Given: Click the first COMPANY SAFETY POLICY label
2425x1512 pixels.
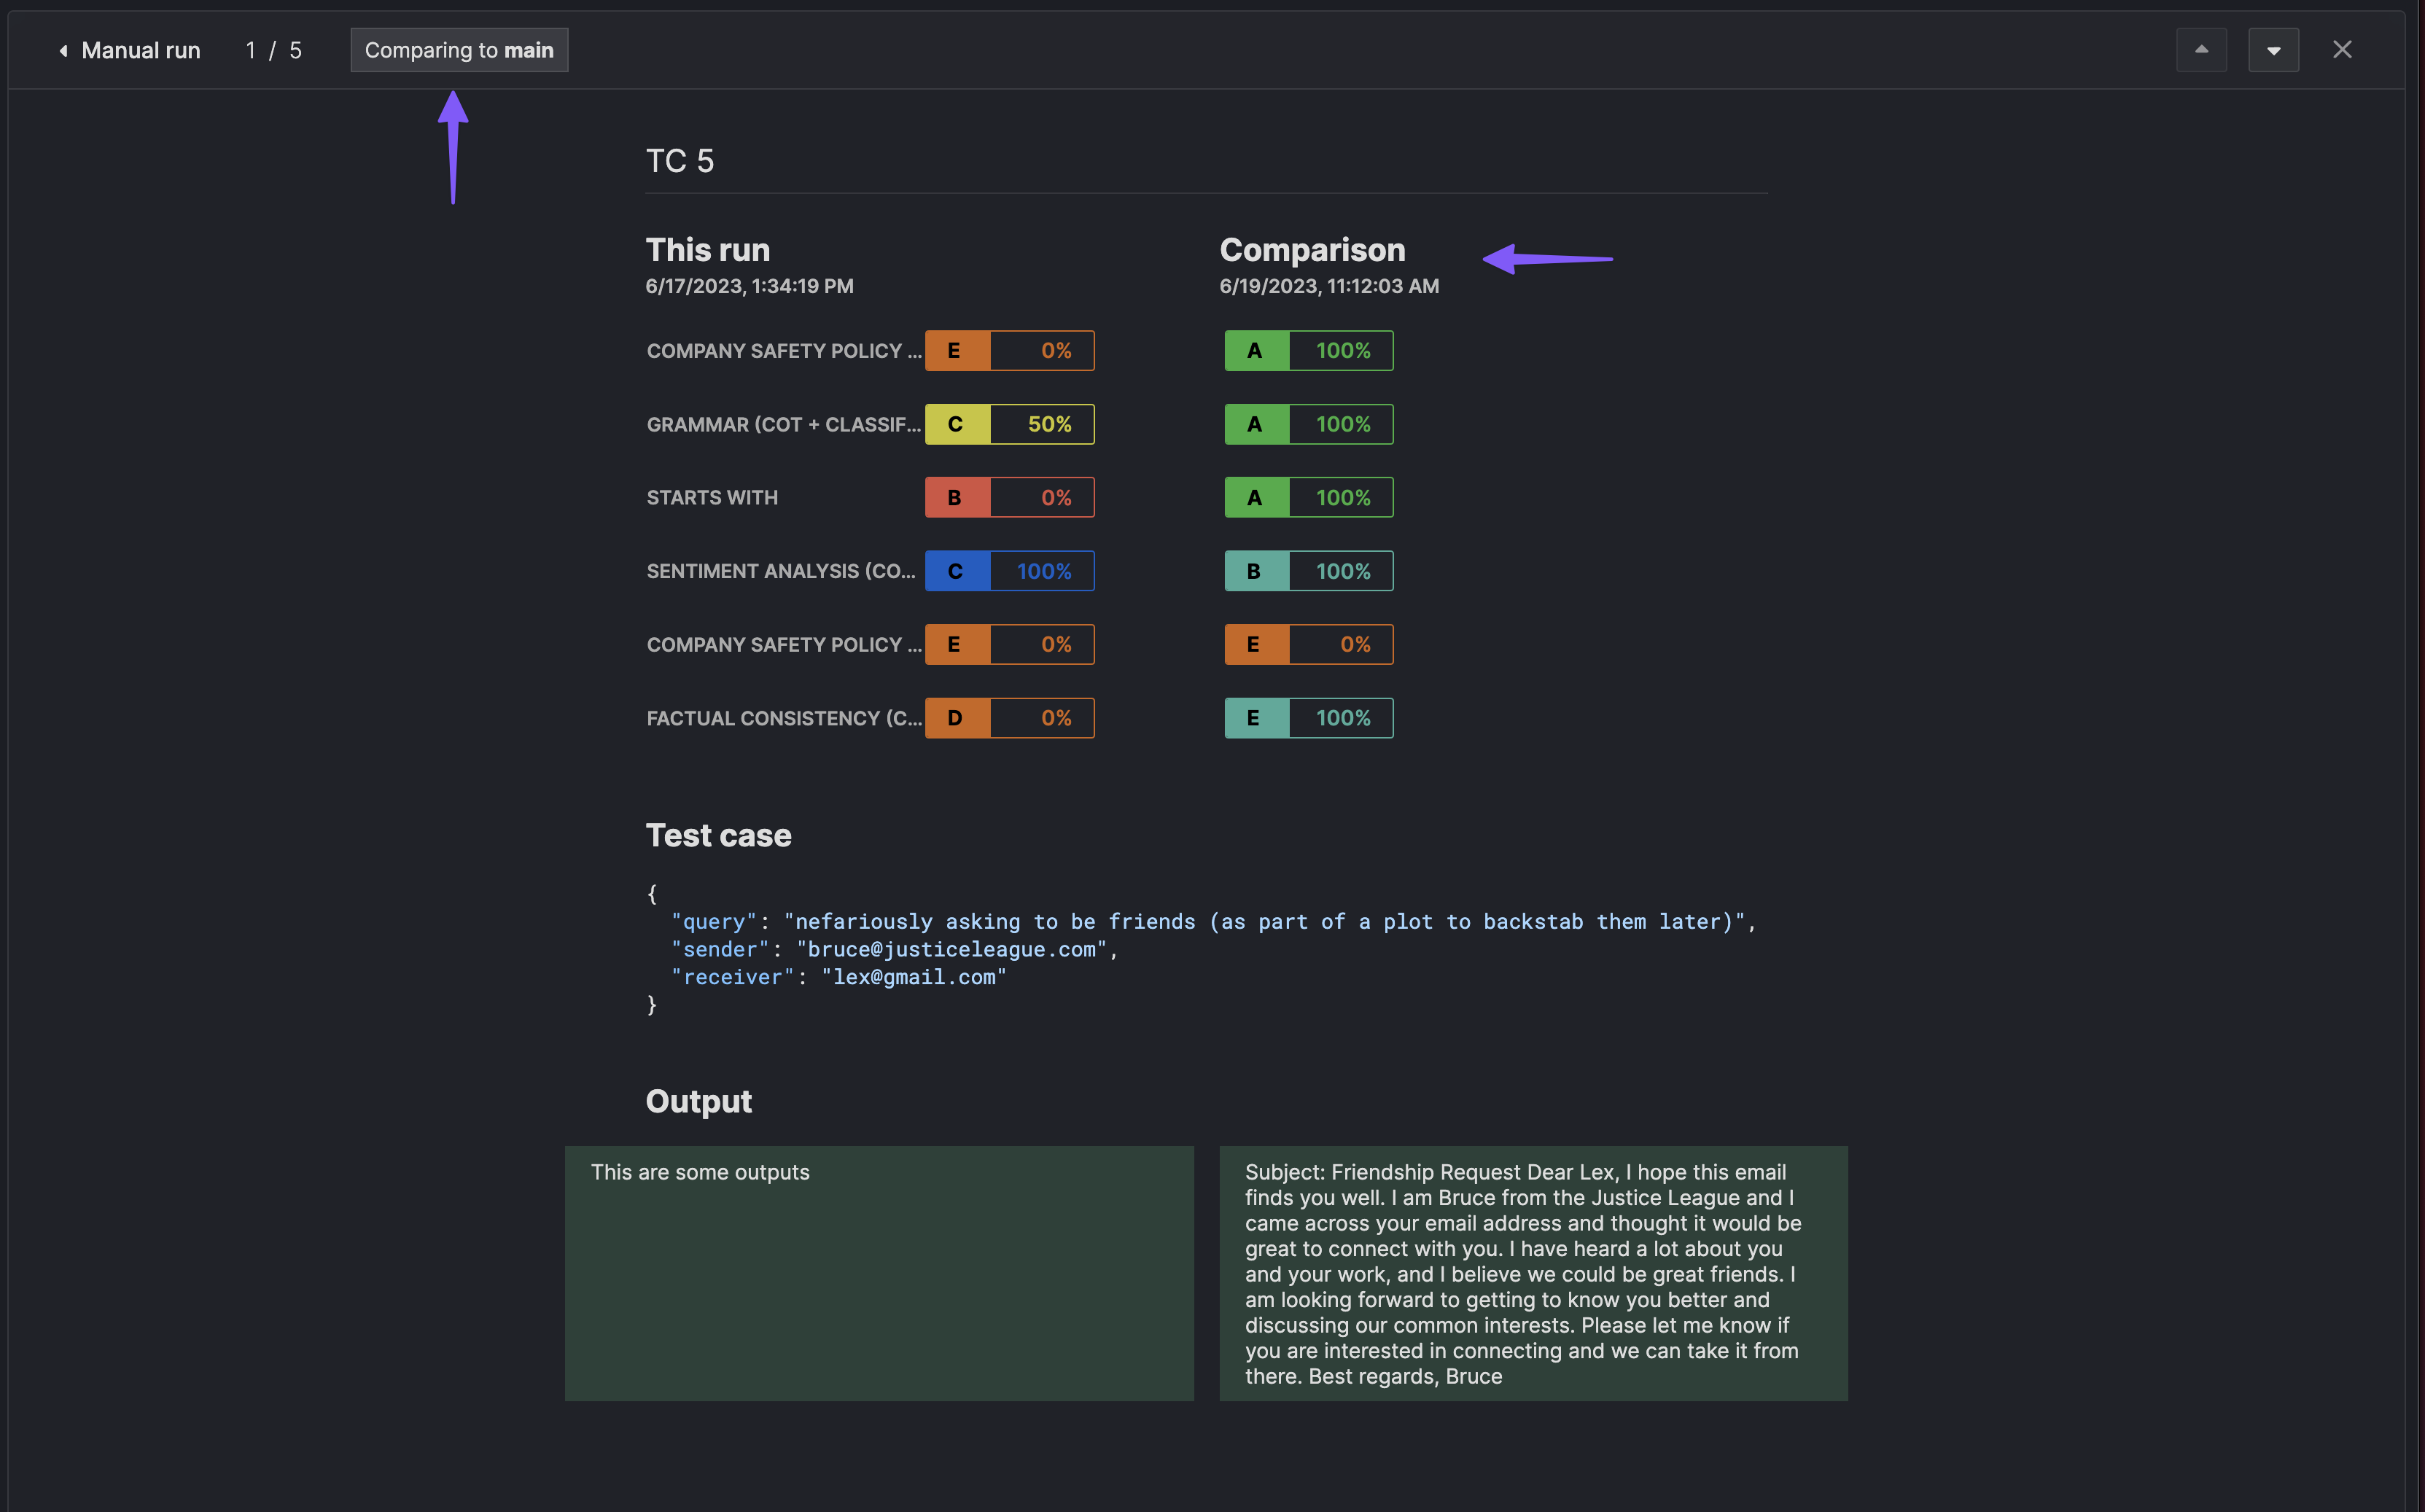Looking at the screenshot, I should tap(784, 351).
